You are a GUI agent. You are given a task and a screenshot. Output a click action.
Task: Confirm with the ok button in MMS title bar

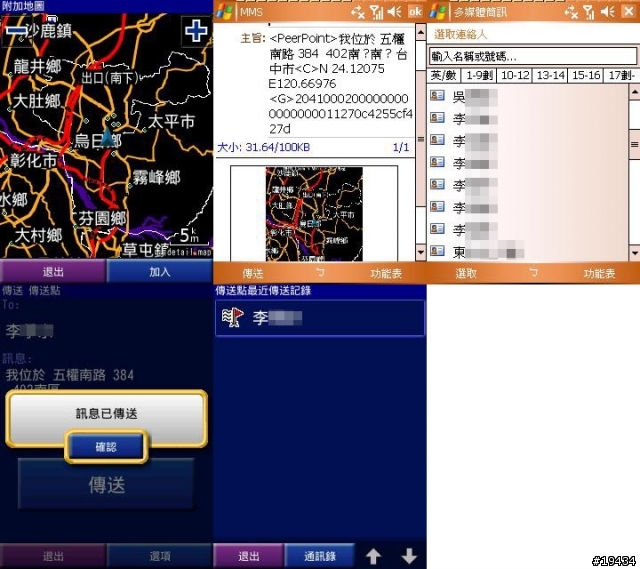pos(415,12)
